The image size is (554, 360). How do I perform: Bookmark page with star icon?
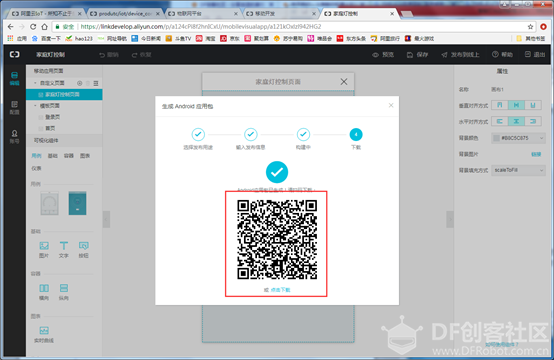[x=530, y=27]
